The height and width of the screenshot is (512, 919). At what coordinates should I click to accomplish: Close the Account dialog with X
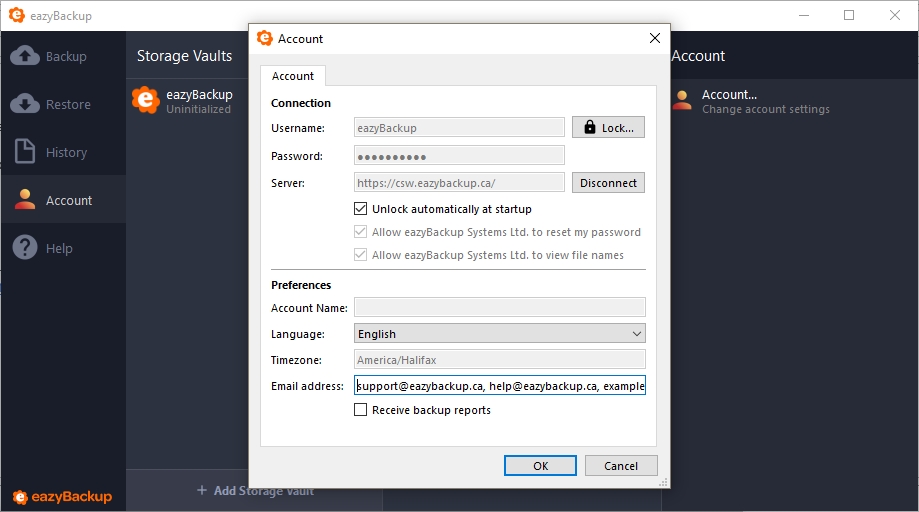point(655,38)
